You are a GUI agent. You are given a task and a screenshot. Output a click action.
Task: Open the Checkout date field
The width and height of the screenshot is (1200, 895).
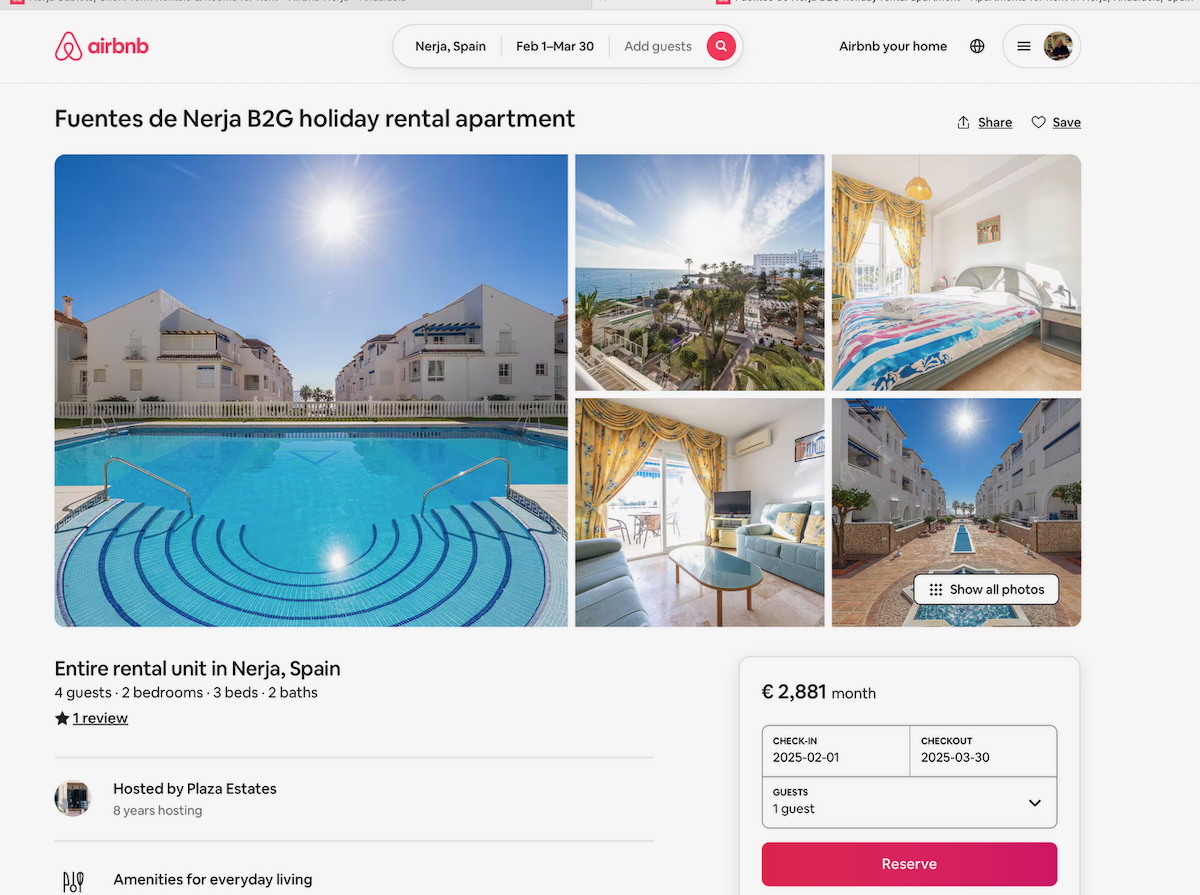point(983,750)
